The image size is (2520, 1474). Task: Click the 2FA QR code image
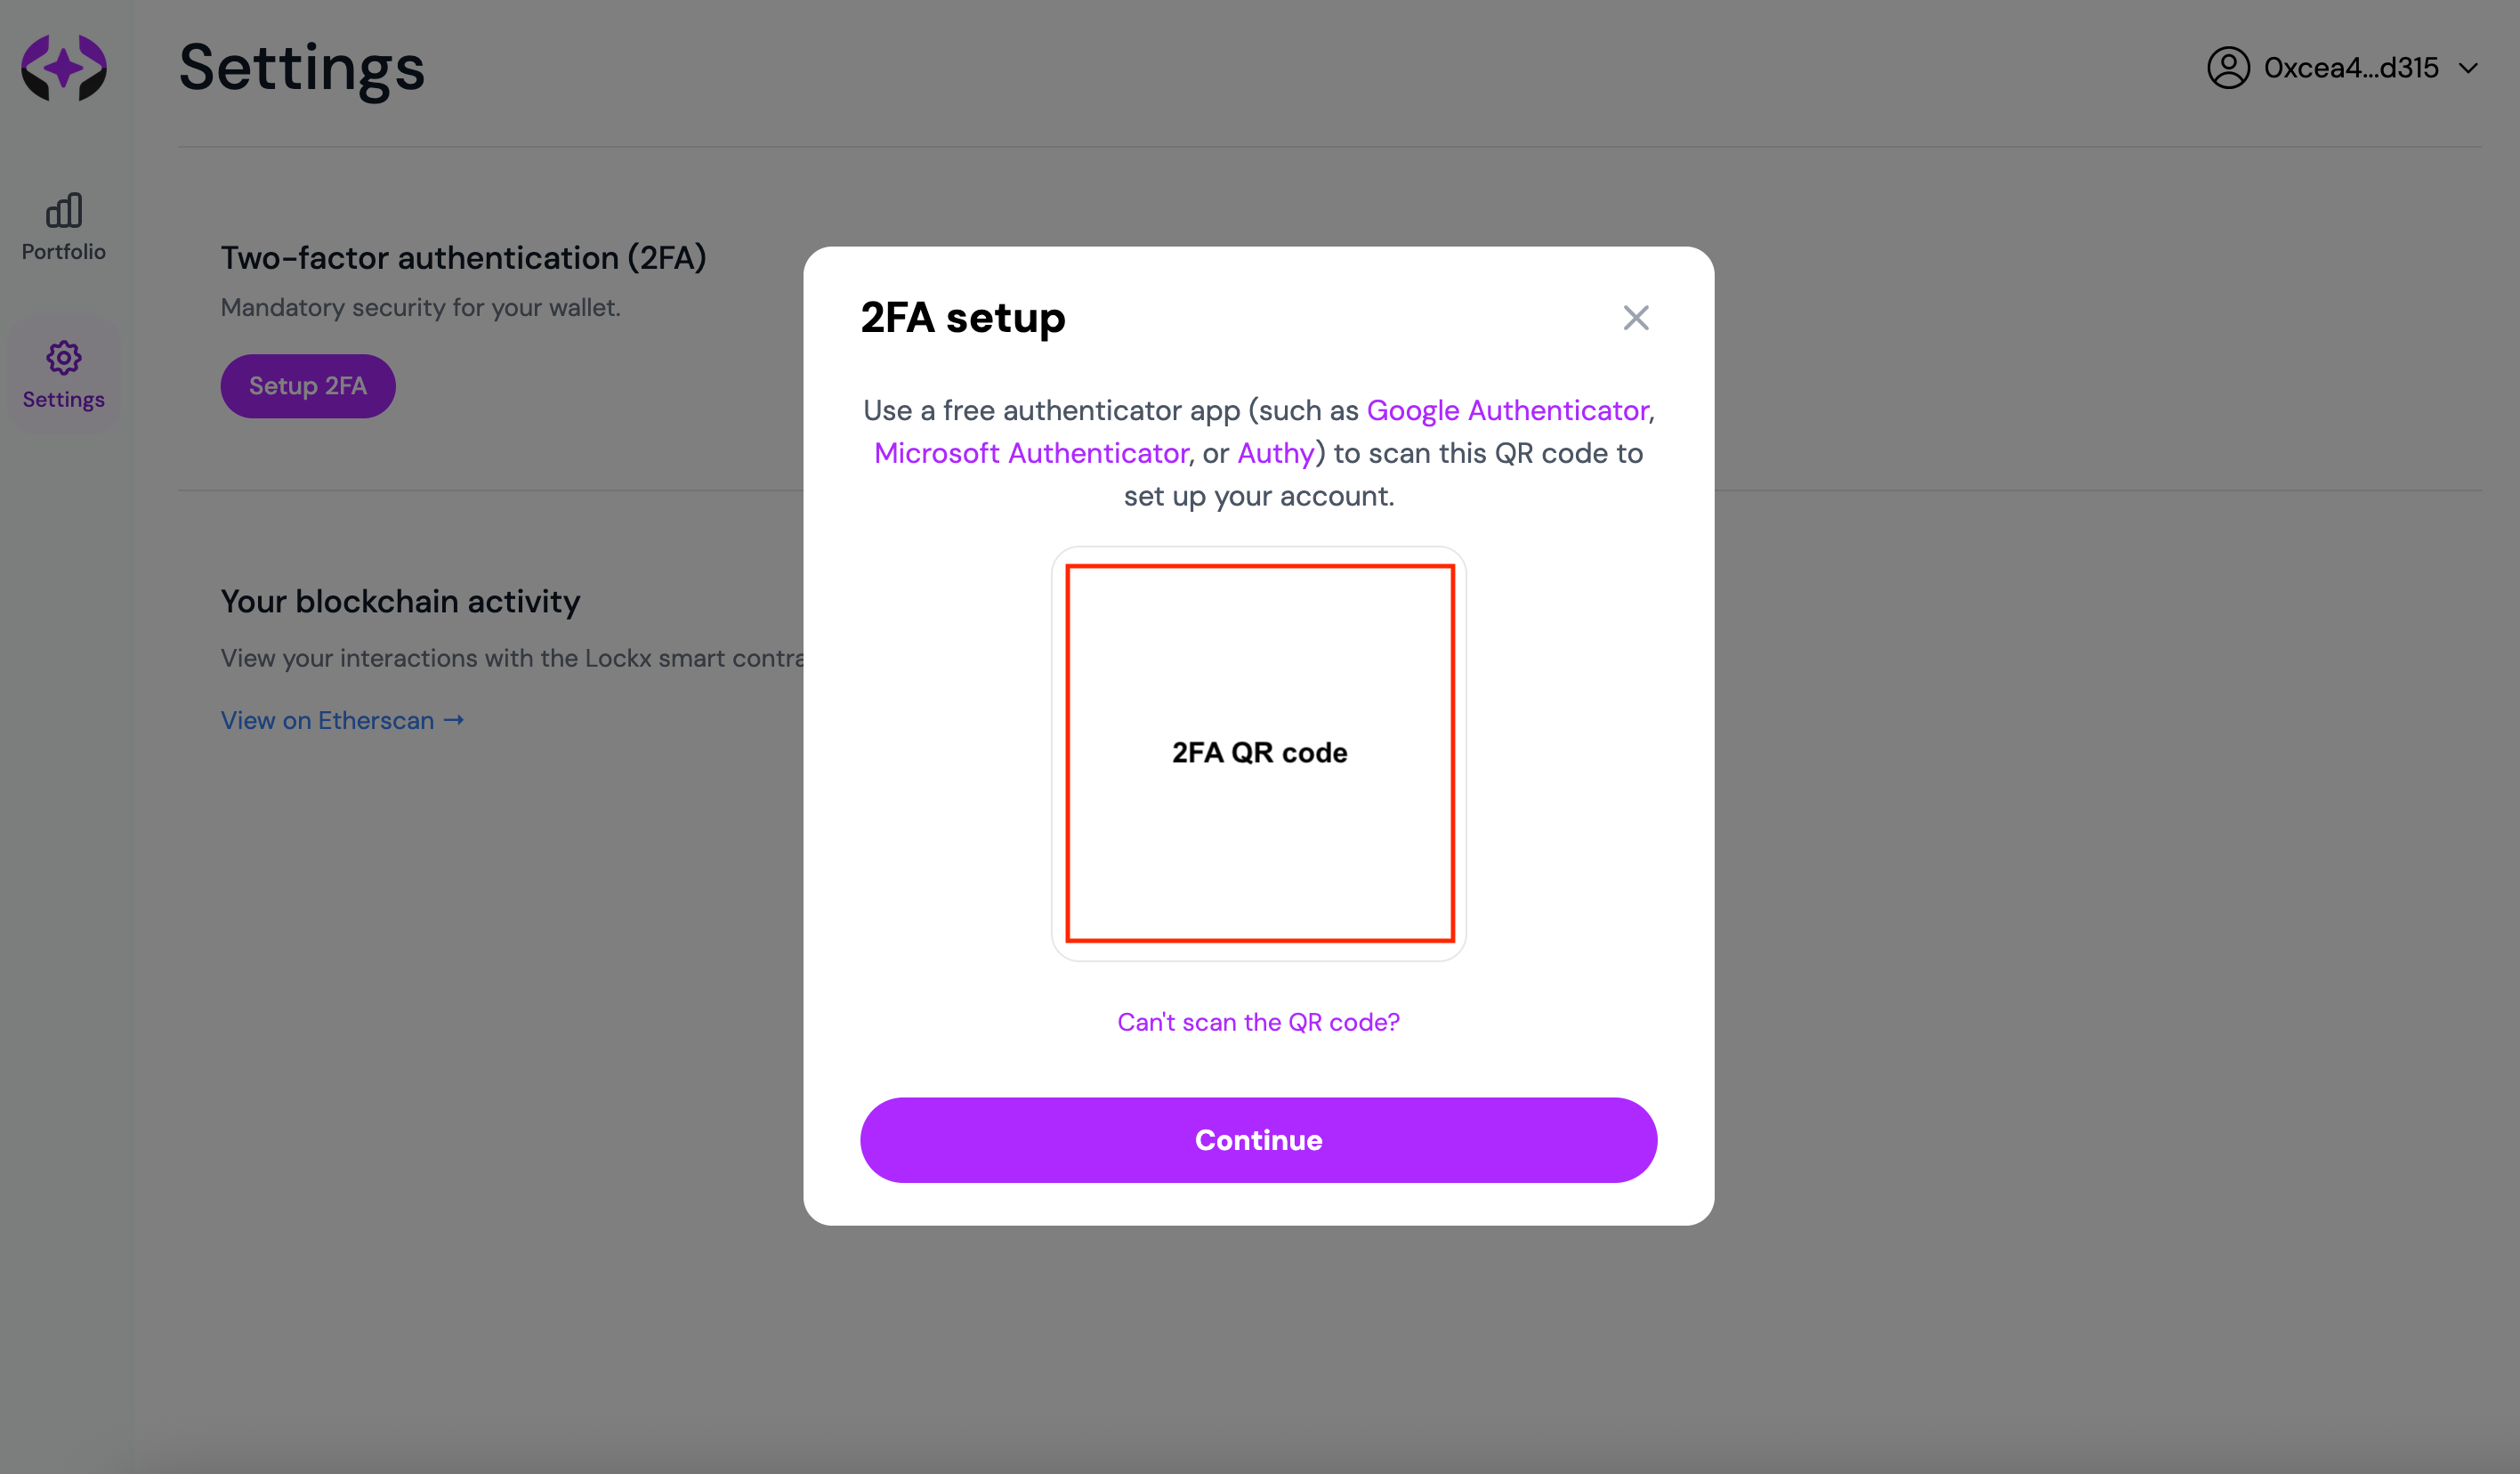(x=1259, y=753)
